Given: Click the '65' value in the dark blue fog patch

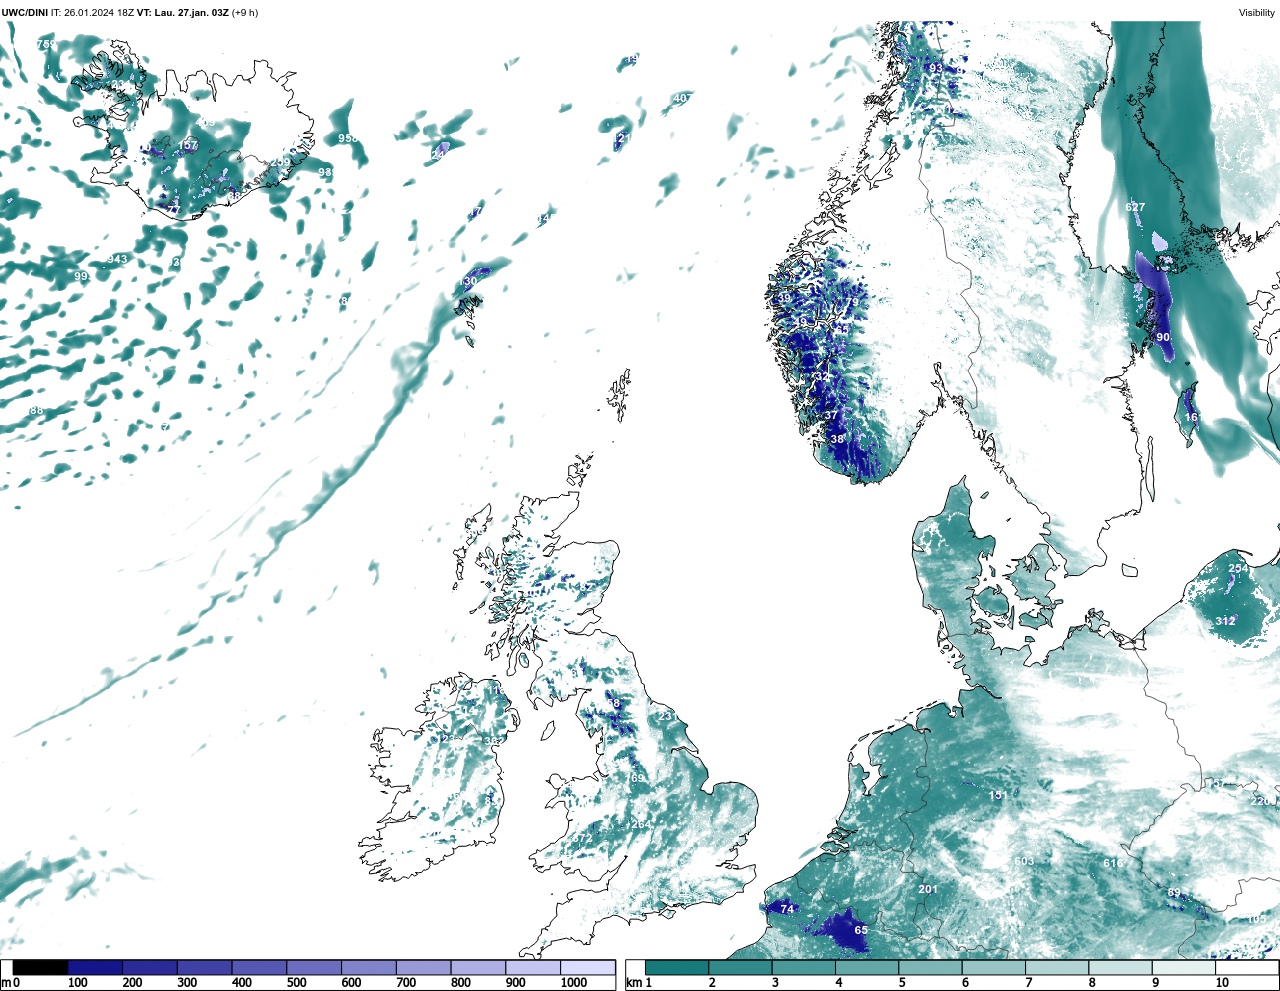Looking at the screenshot, I should coord(861,930).
